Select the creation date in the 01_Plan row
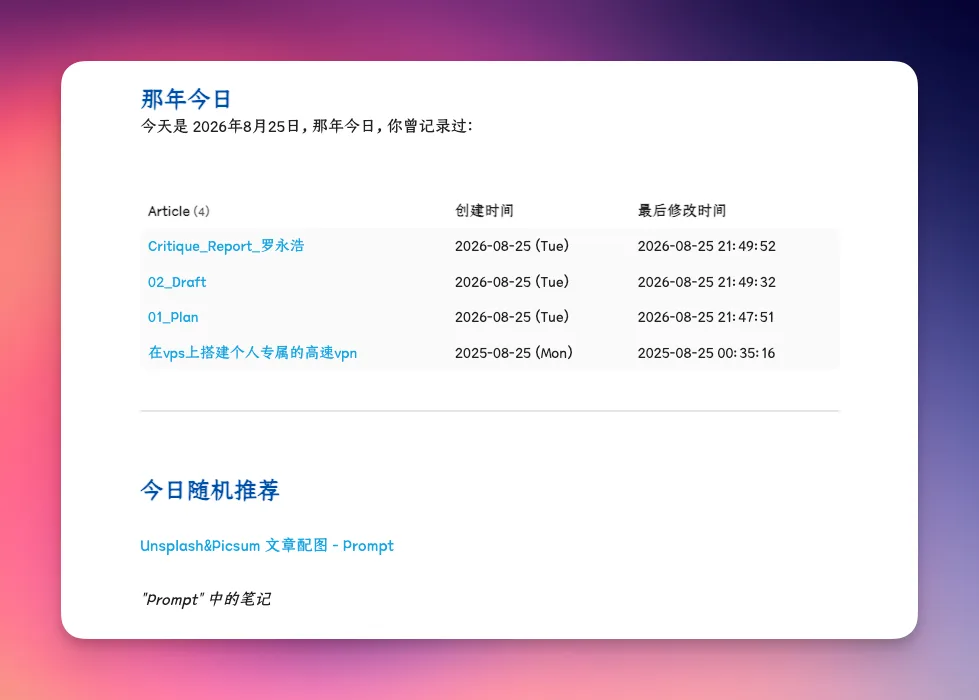 point(511,317)
